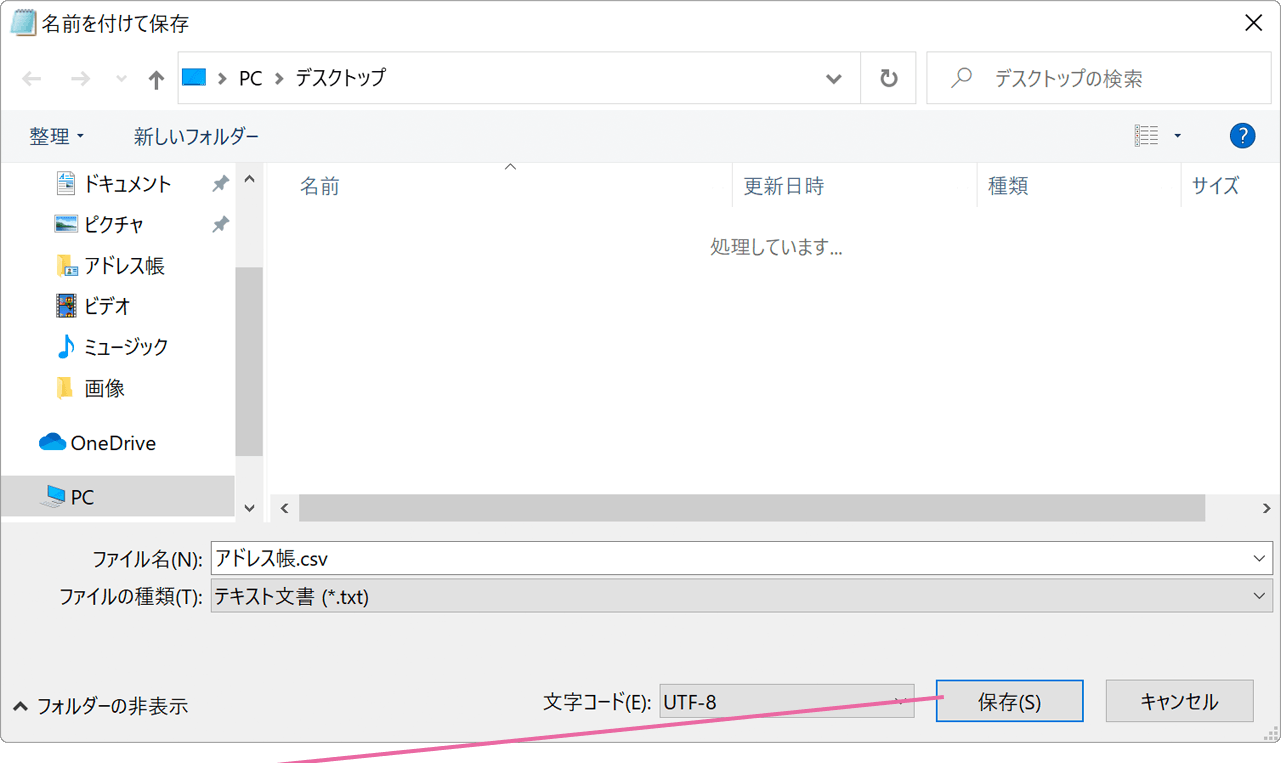Image resolution: width=1281 pixels, height=763 pixels.
Task: Click the pin icon next to ピクチャ
Action: (220, 225)
